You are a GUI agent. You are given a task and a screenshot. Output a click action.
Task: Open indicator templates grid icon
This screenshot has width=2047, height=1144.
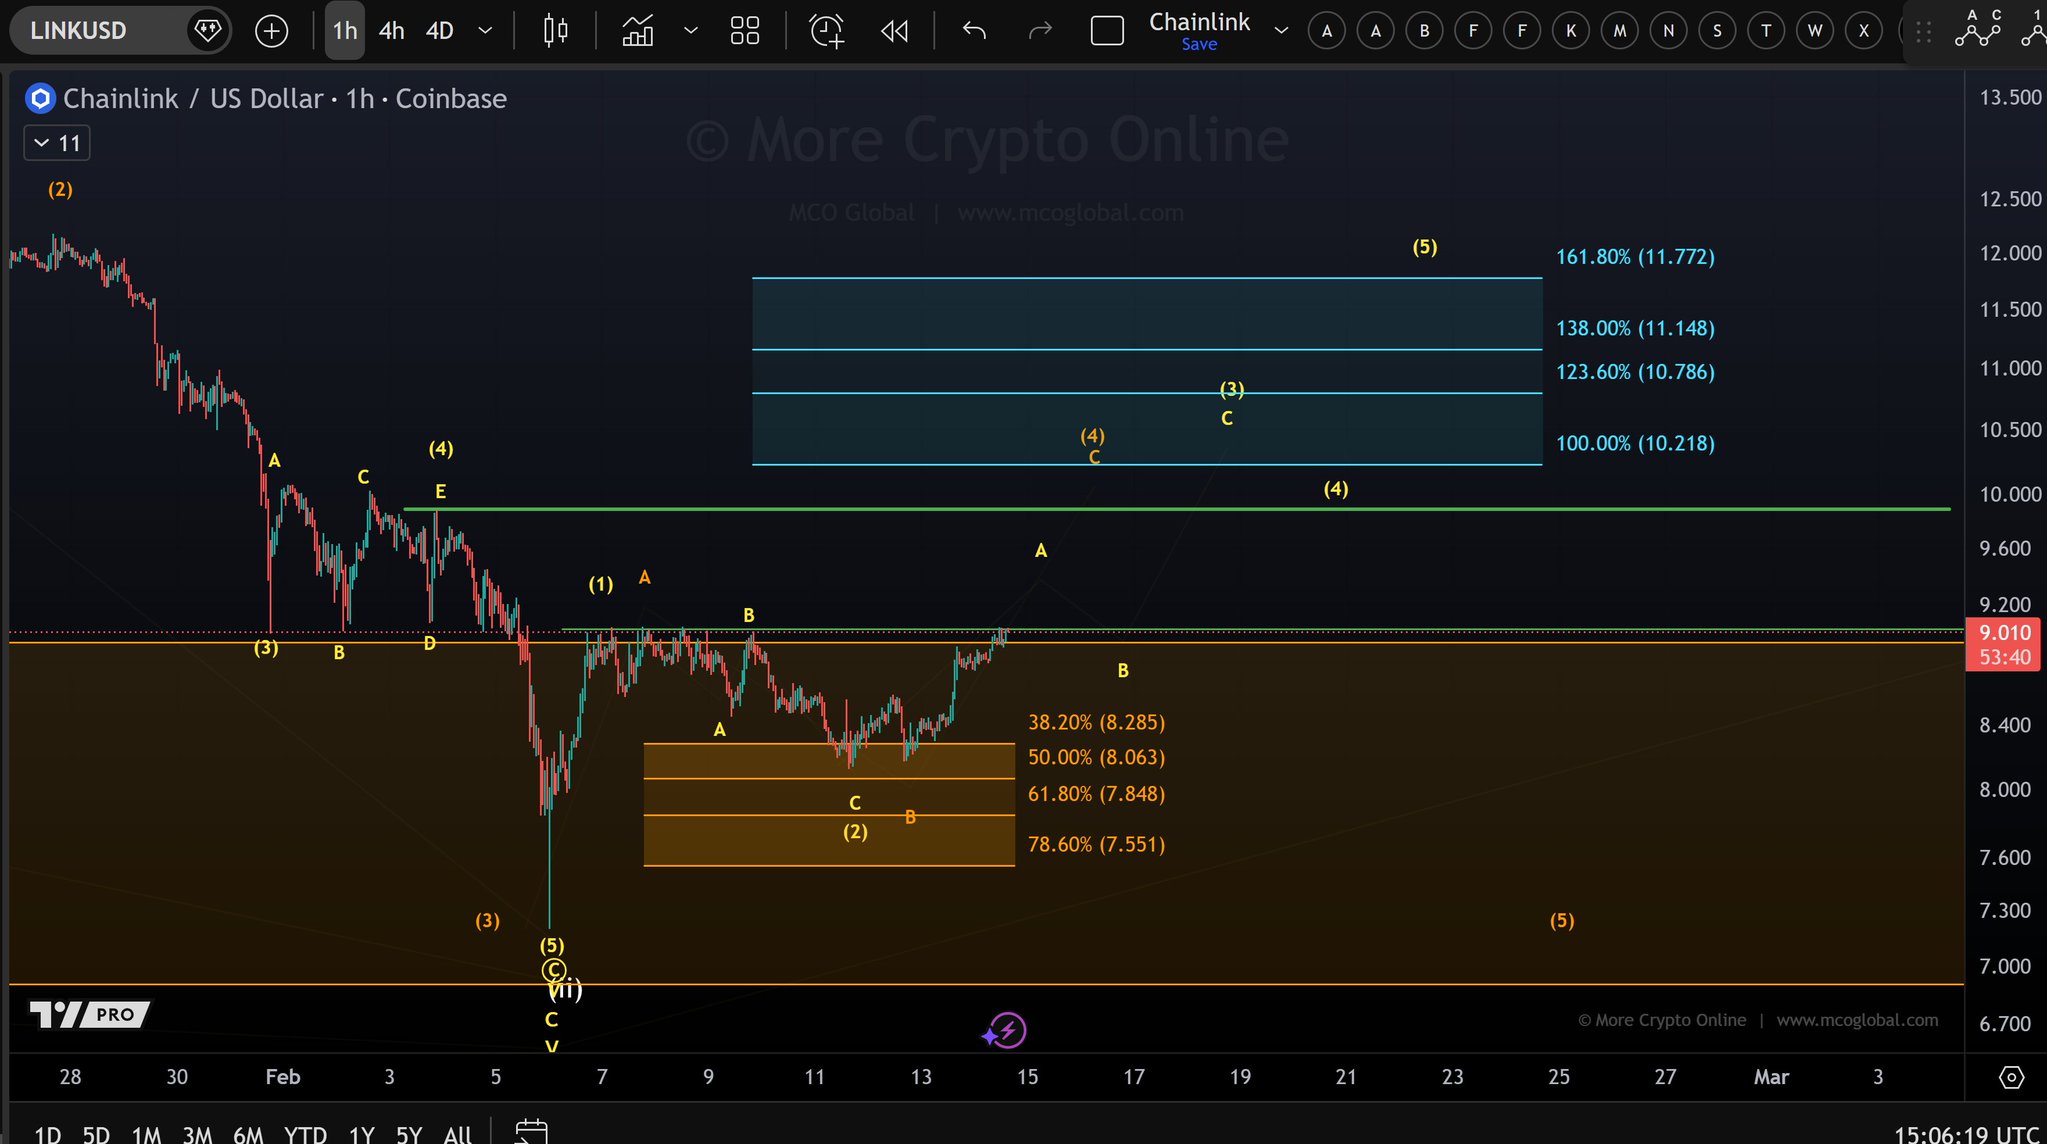745,31
